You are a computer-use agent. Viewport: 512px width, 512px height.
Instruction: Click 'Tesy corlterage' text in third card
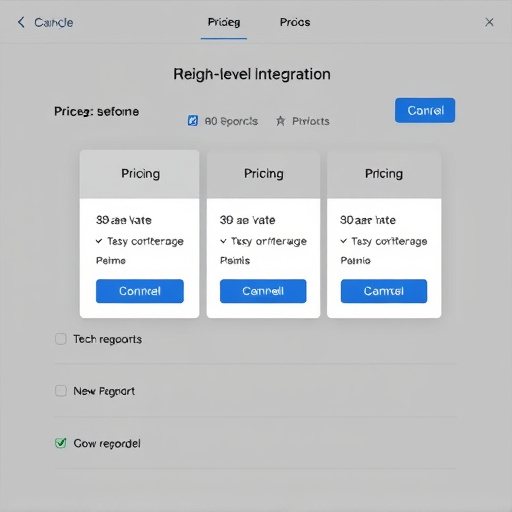click(x=389, y=241)
